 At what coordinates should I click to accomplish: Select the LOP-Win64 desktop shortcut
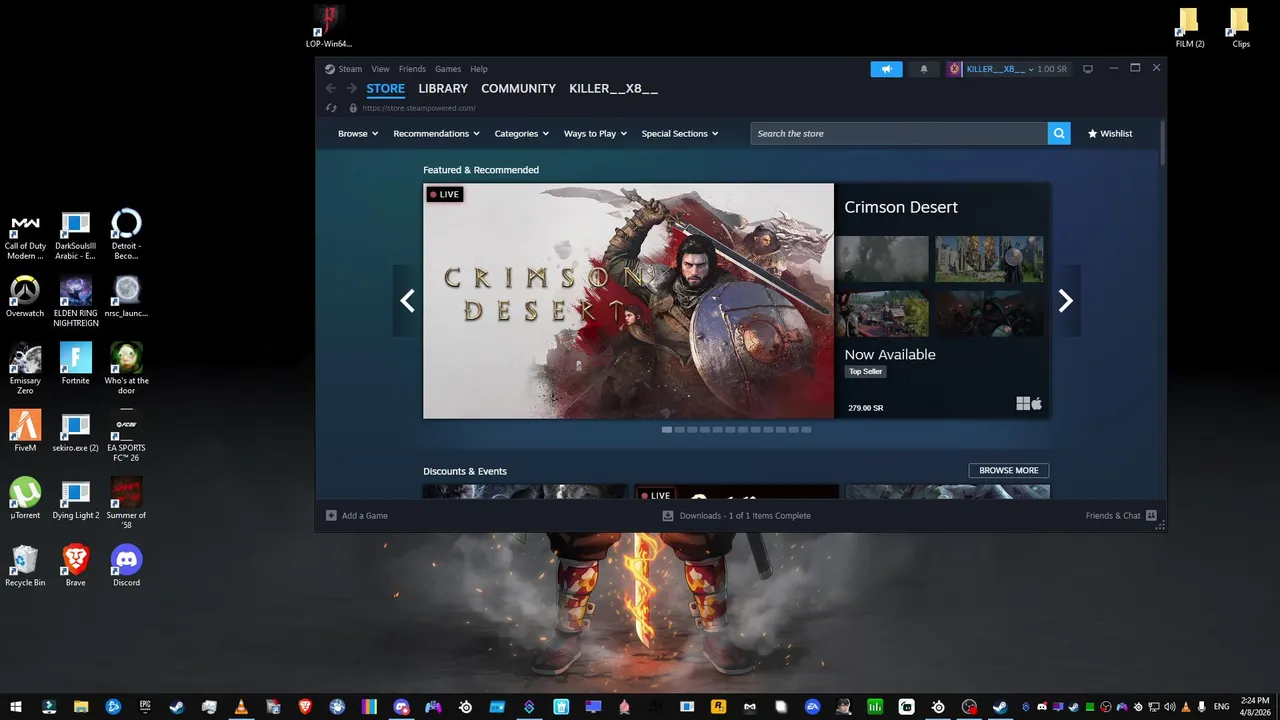tap(329, 27)
